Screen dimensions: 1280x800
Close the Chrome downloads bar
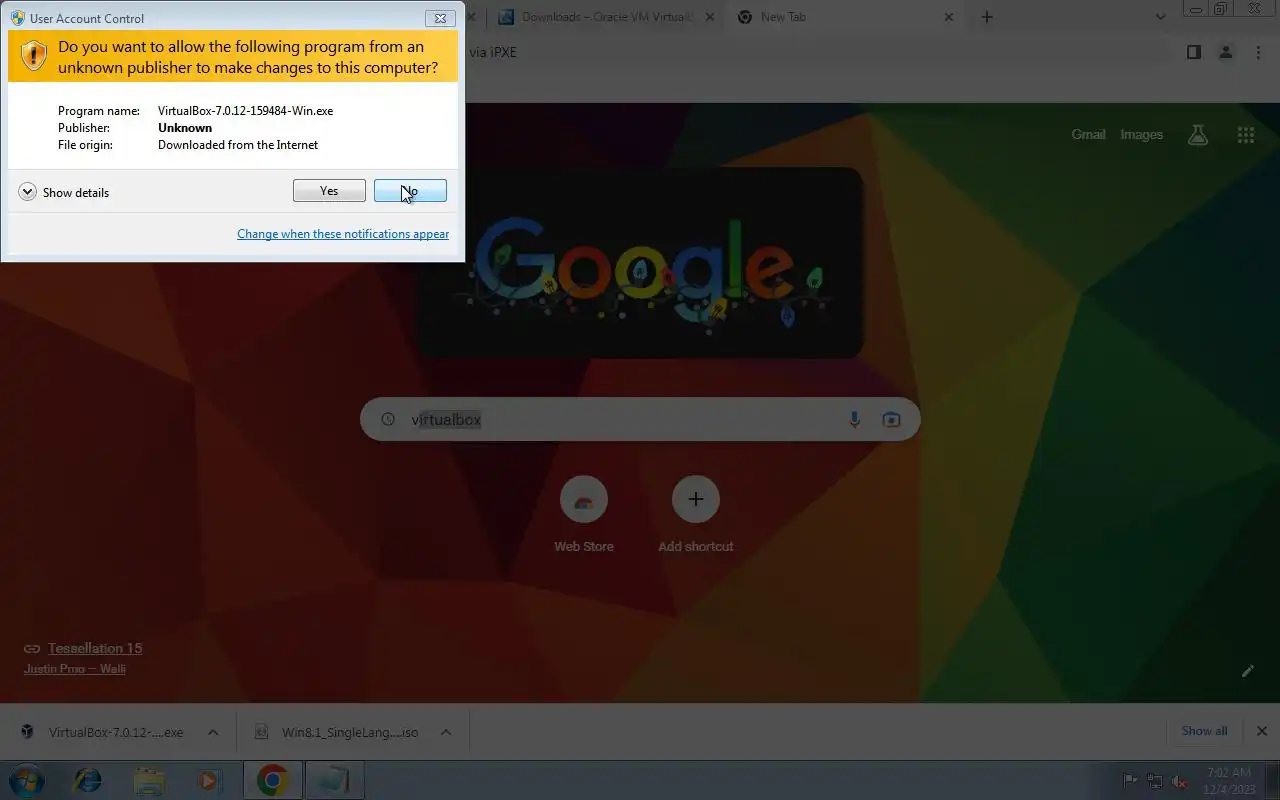point(1262,731)
